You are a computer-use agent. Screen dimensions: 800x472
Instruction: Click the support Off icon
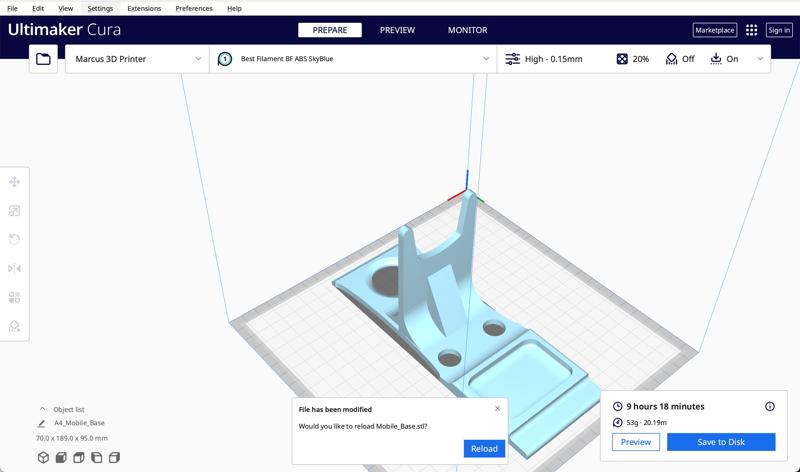click(671, 59)
